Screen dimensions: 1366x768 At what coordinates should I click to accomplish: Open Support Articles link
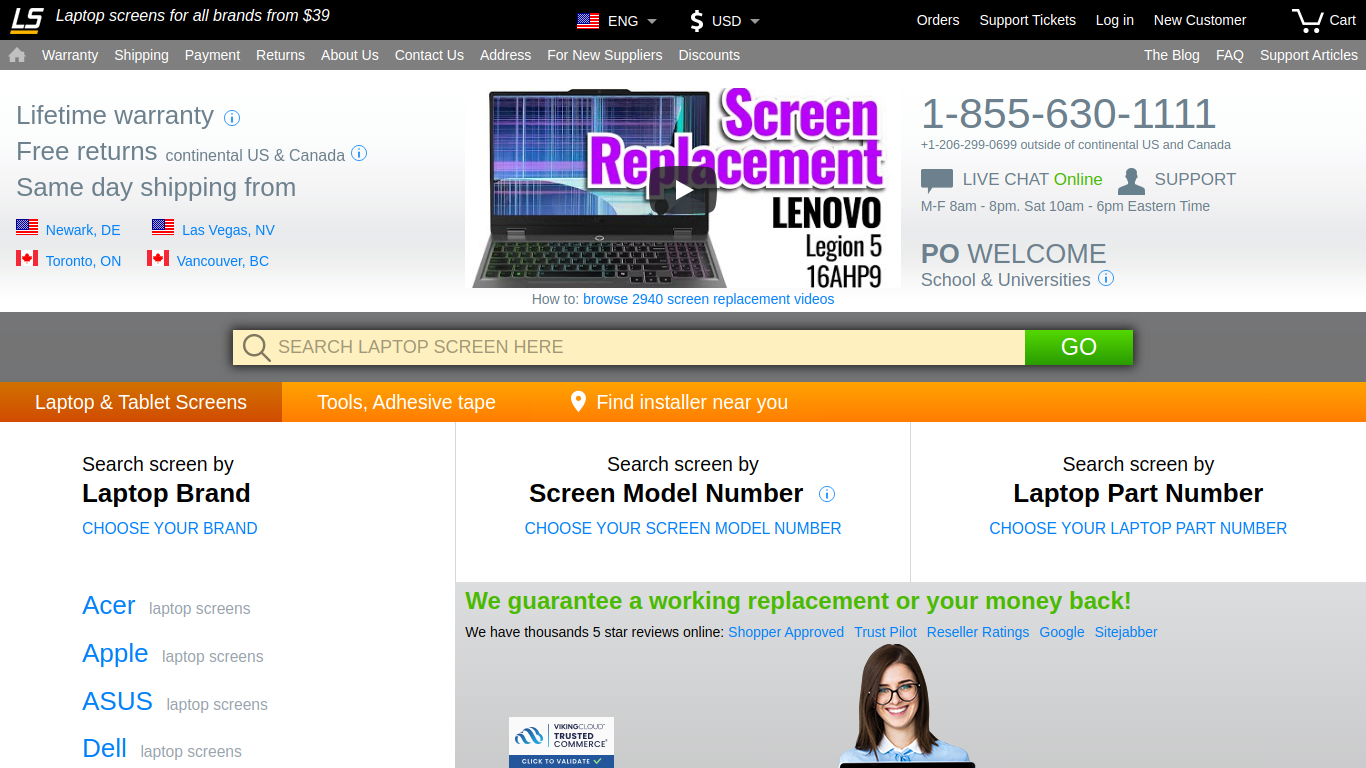point(1309,55)
